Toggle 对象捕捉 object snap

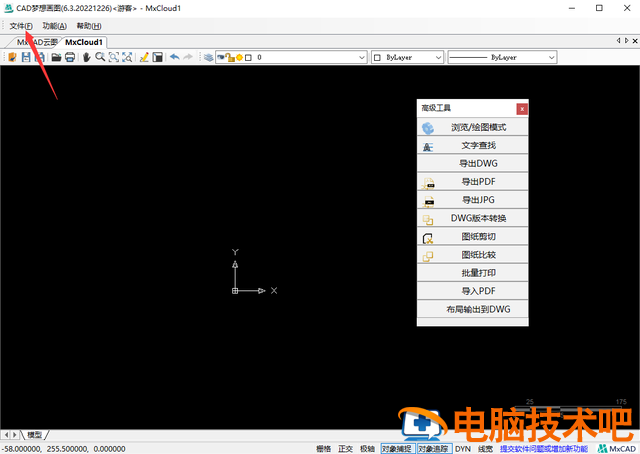click(398, 449)
